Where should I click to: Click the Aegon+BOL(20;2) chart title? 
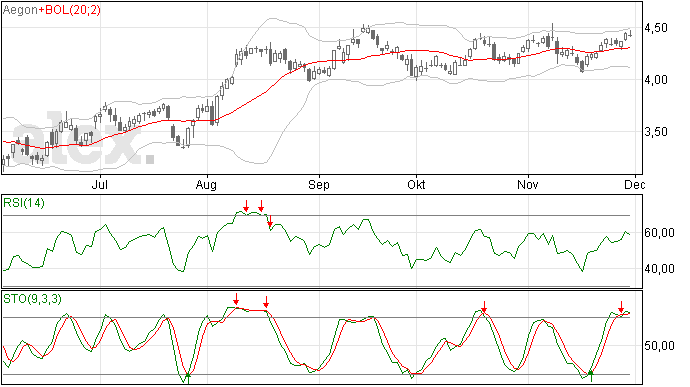52,10
